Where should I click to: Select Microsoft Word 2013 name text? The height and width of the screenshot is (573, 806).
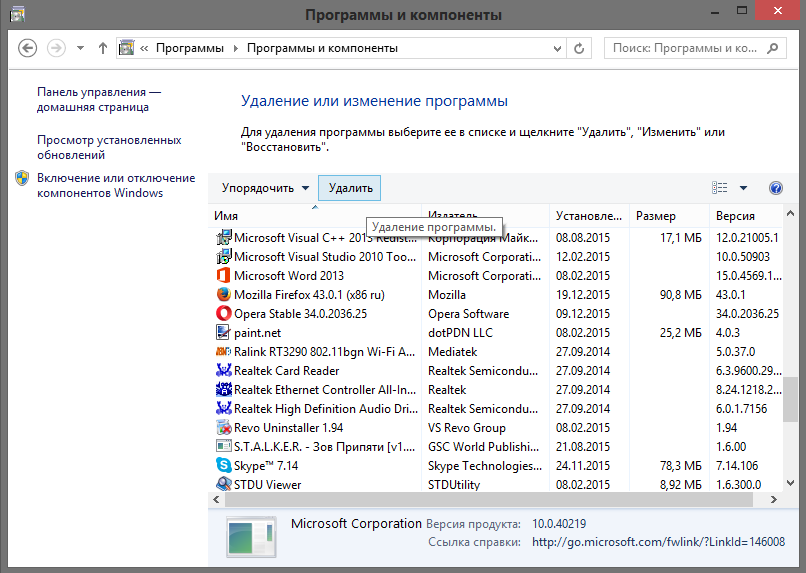tap(289, 276)
